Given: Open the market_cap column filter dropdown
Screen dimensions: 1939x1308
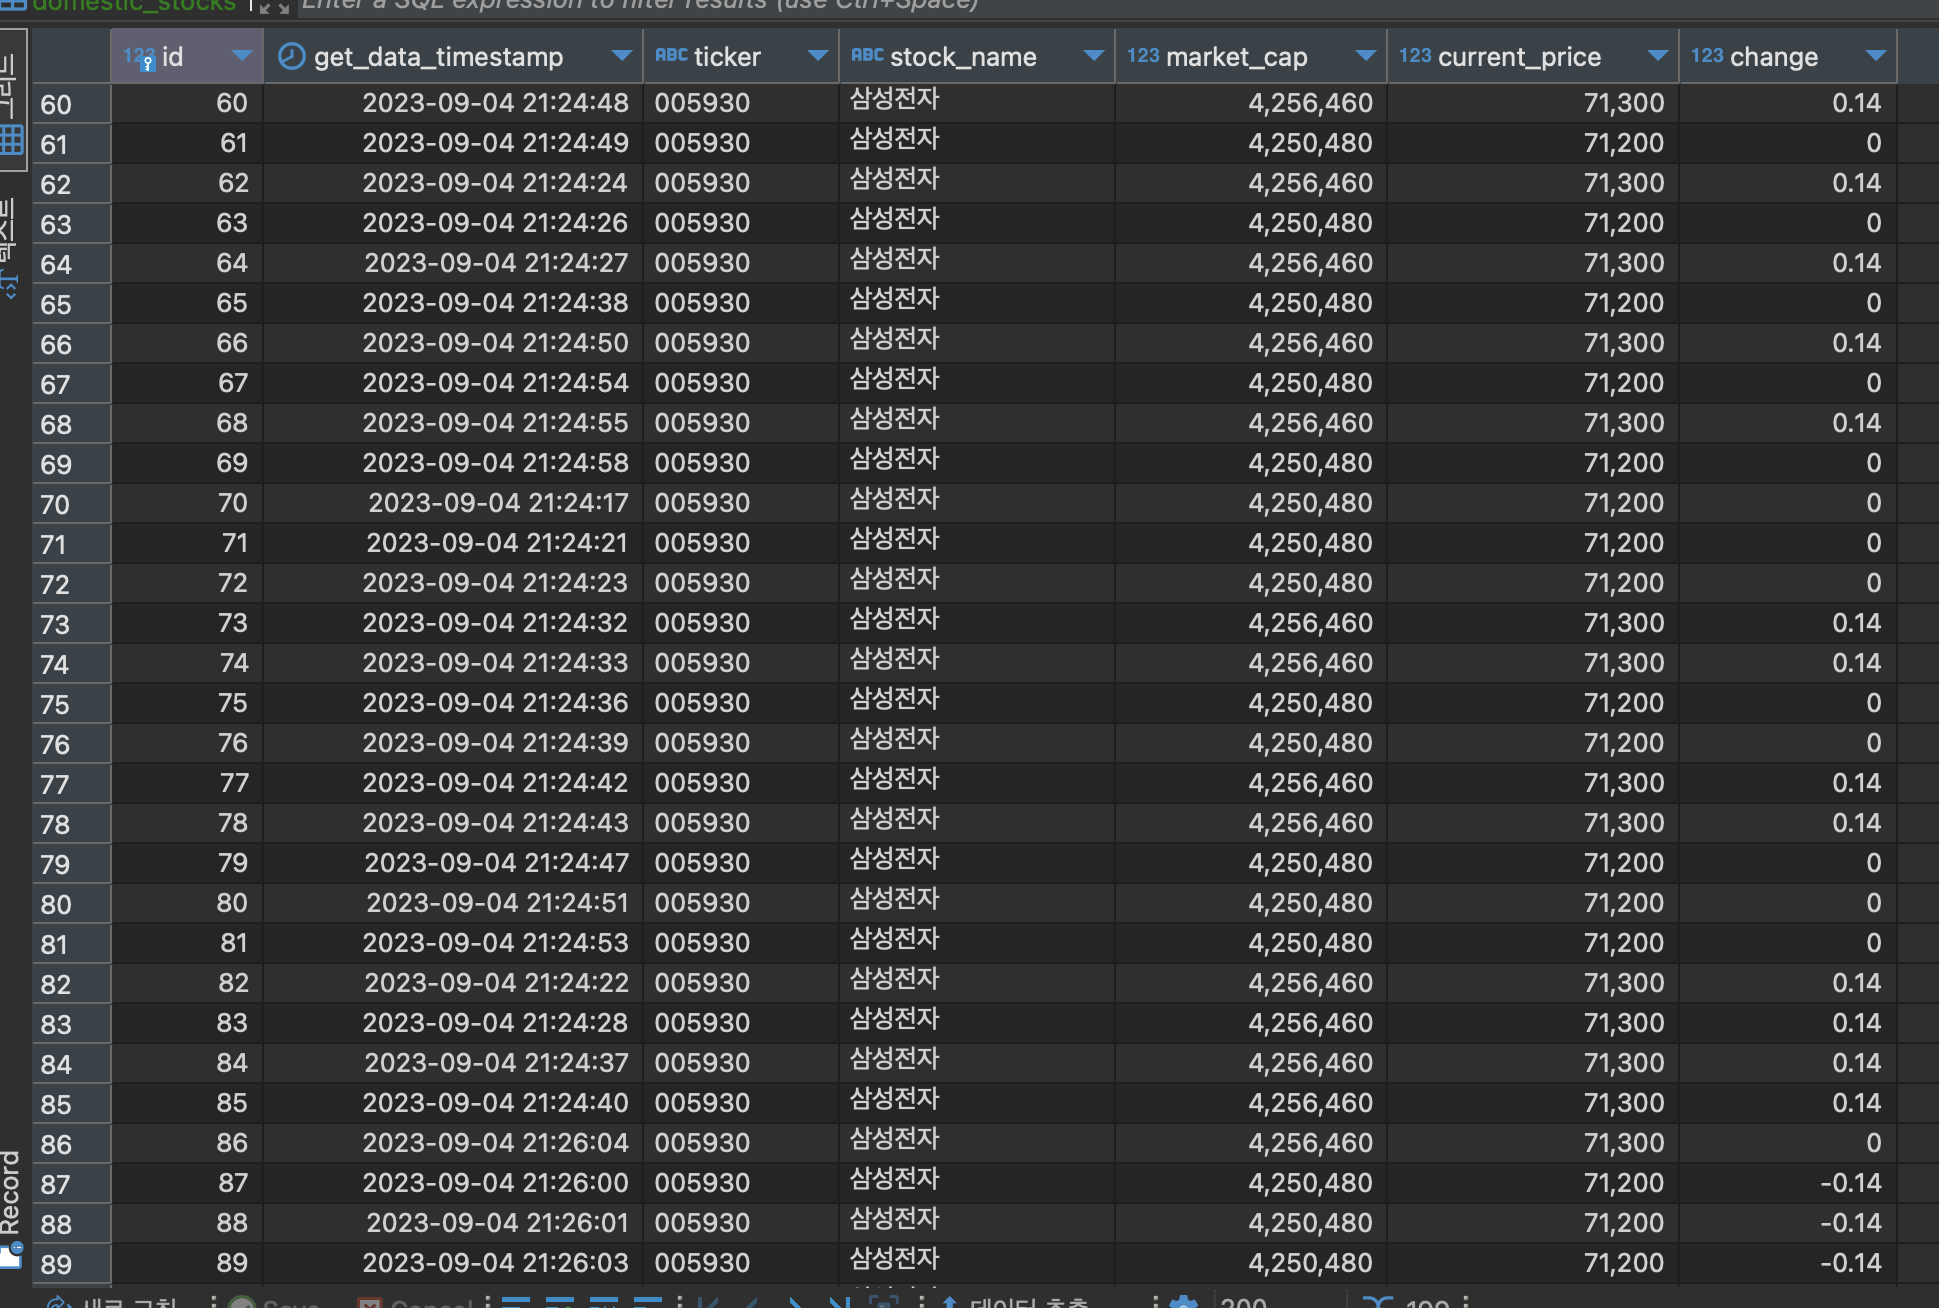Looking at the screenshot, I should point(1365,56).
